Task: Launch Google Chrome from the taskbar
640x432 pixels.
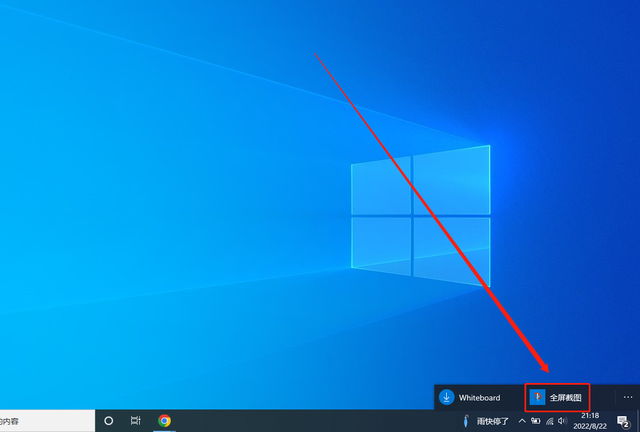Action: click(164, 421)
